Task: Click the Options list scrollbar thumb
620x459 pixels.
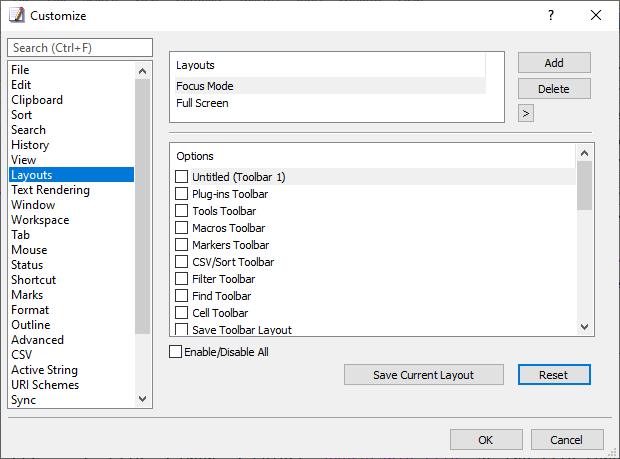Action: tap(584, 185)
